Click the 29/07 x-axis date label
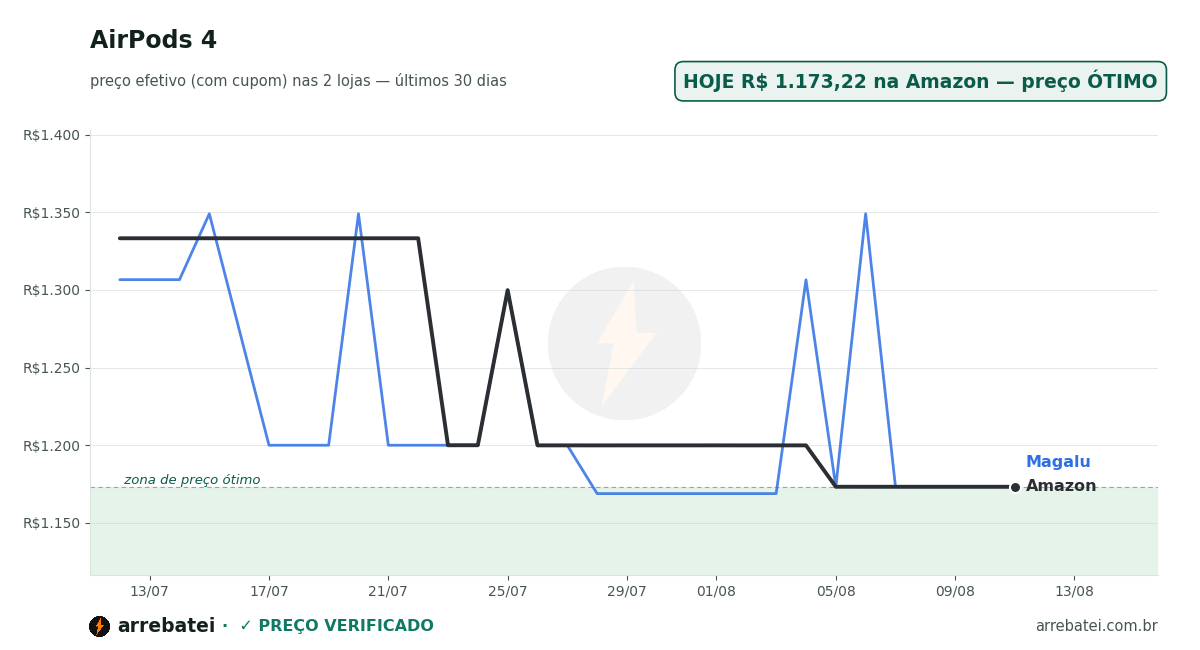 627,592
